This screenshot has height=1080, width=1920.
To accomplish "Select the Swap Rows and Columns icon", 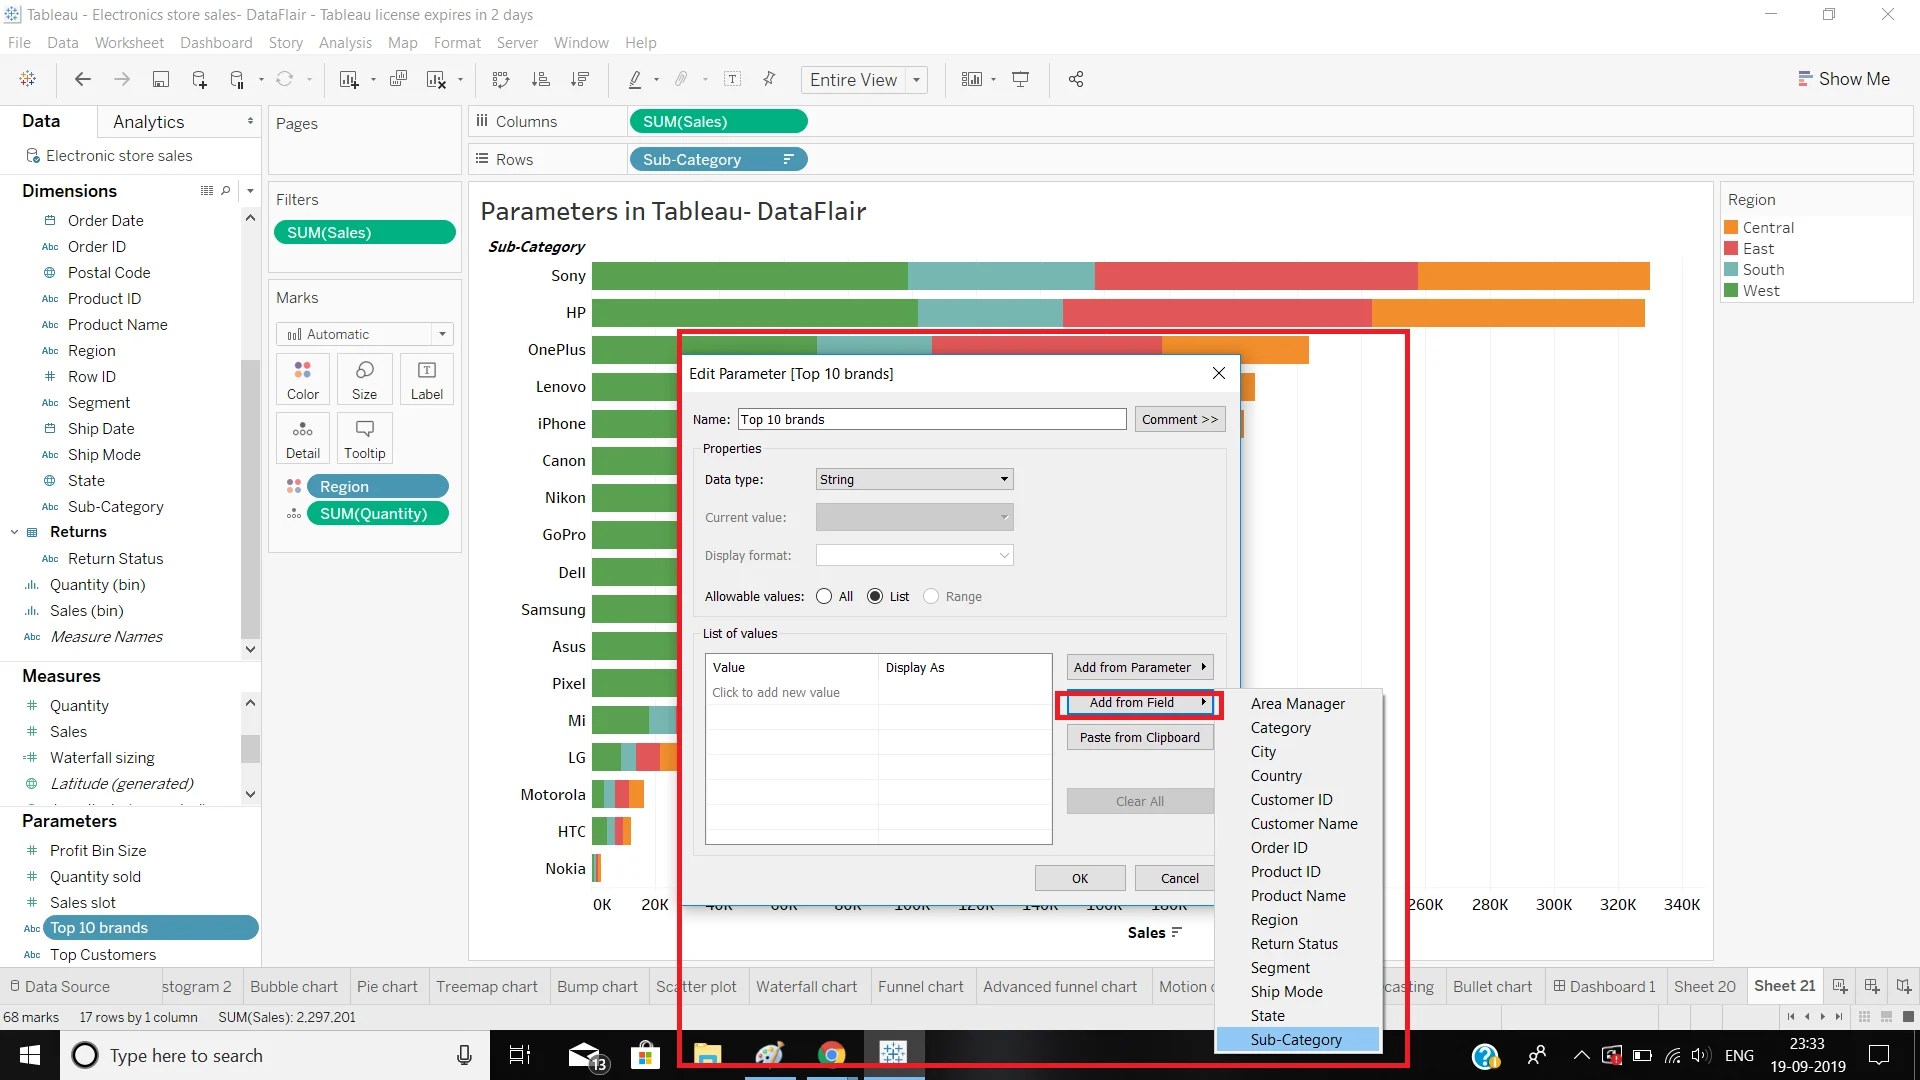I will (499, 79).
